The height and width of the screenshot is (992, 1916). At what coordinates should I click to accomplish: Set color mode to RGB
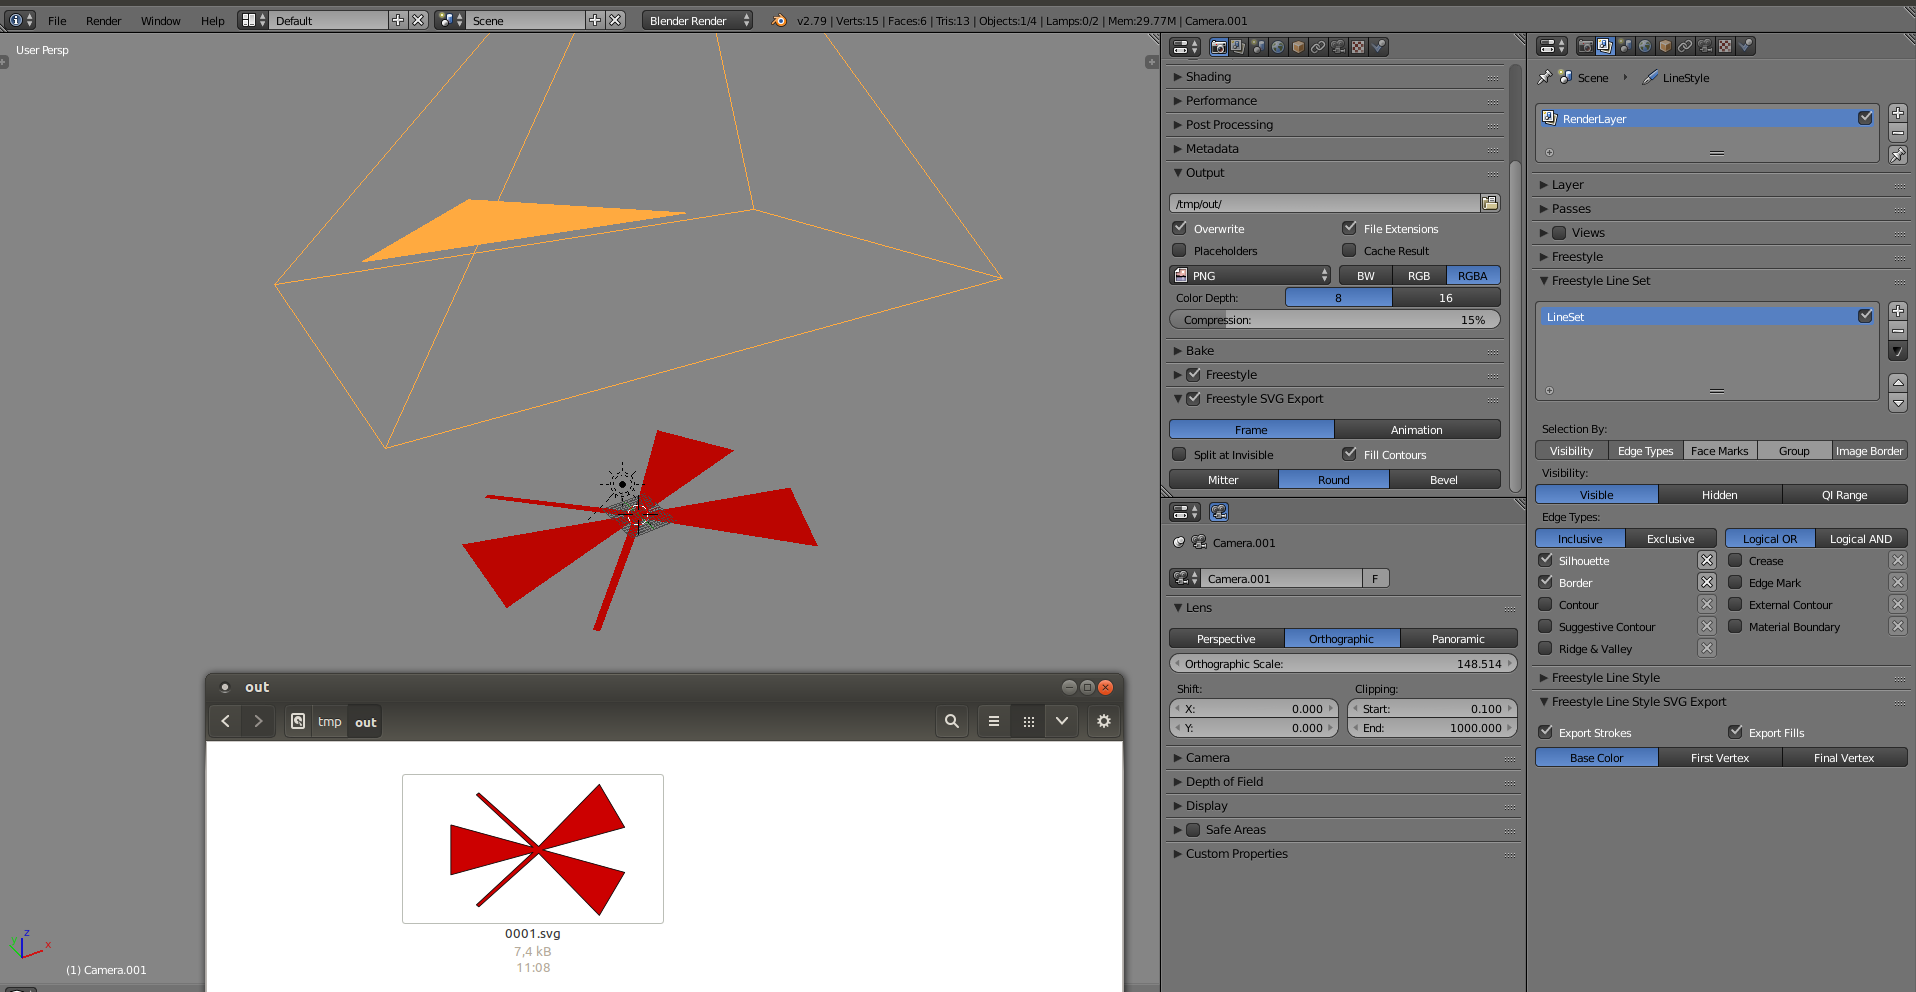[1418, 275]
